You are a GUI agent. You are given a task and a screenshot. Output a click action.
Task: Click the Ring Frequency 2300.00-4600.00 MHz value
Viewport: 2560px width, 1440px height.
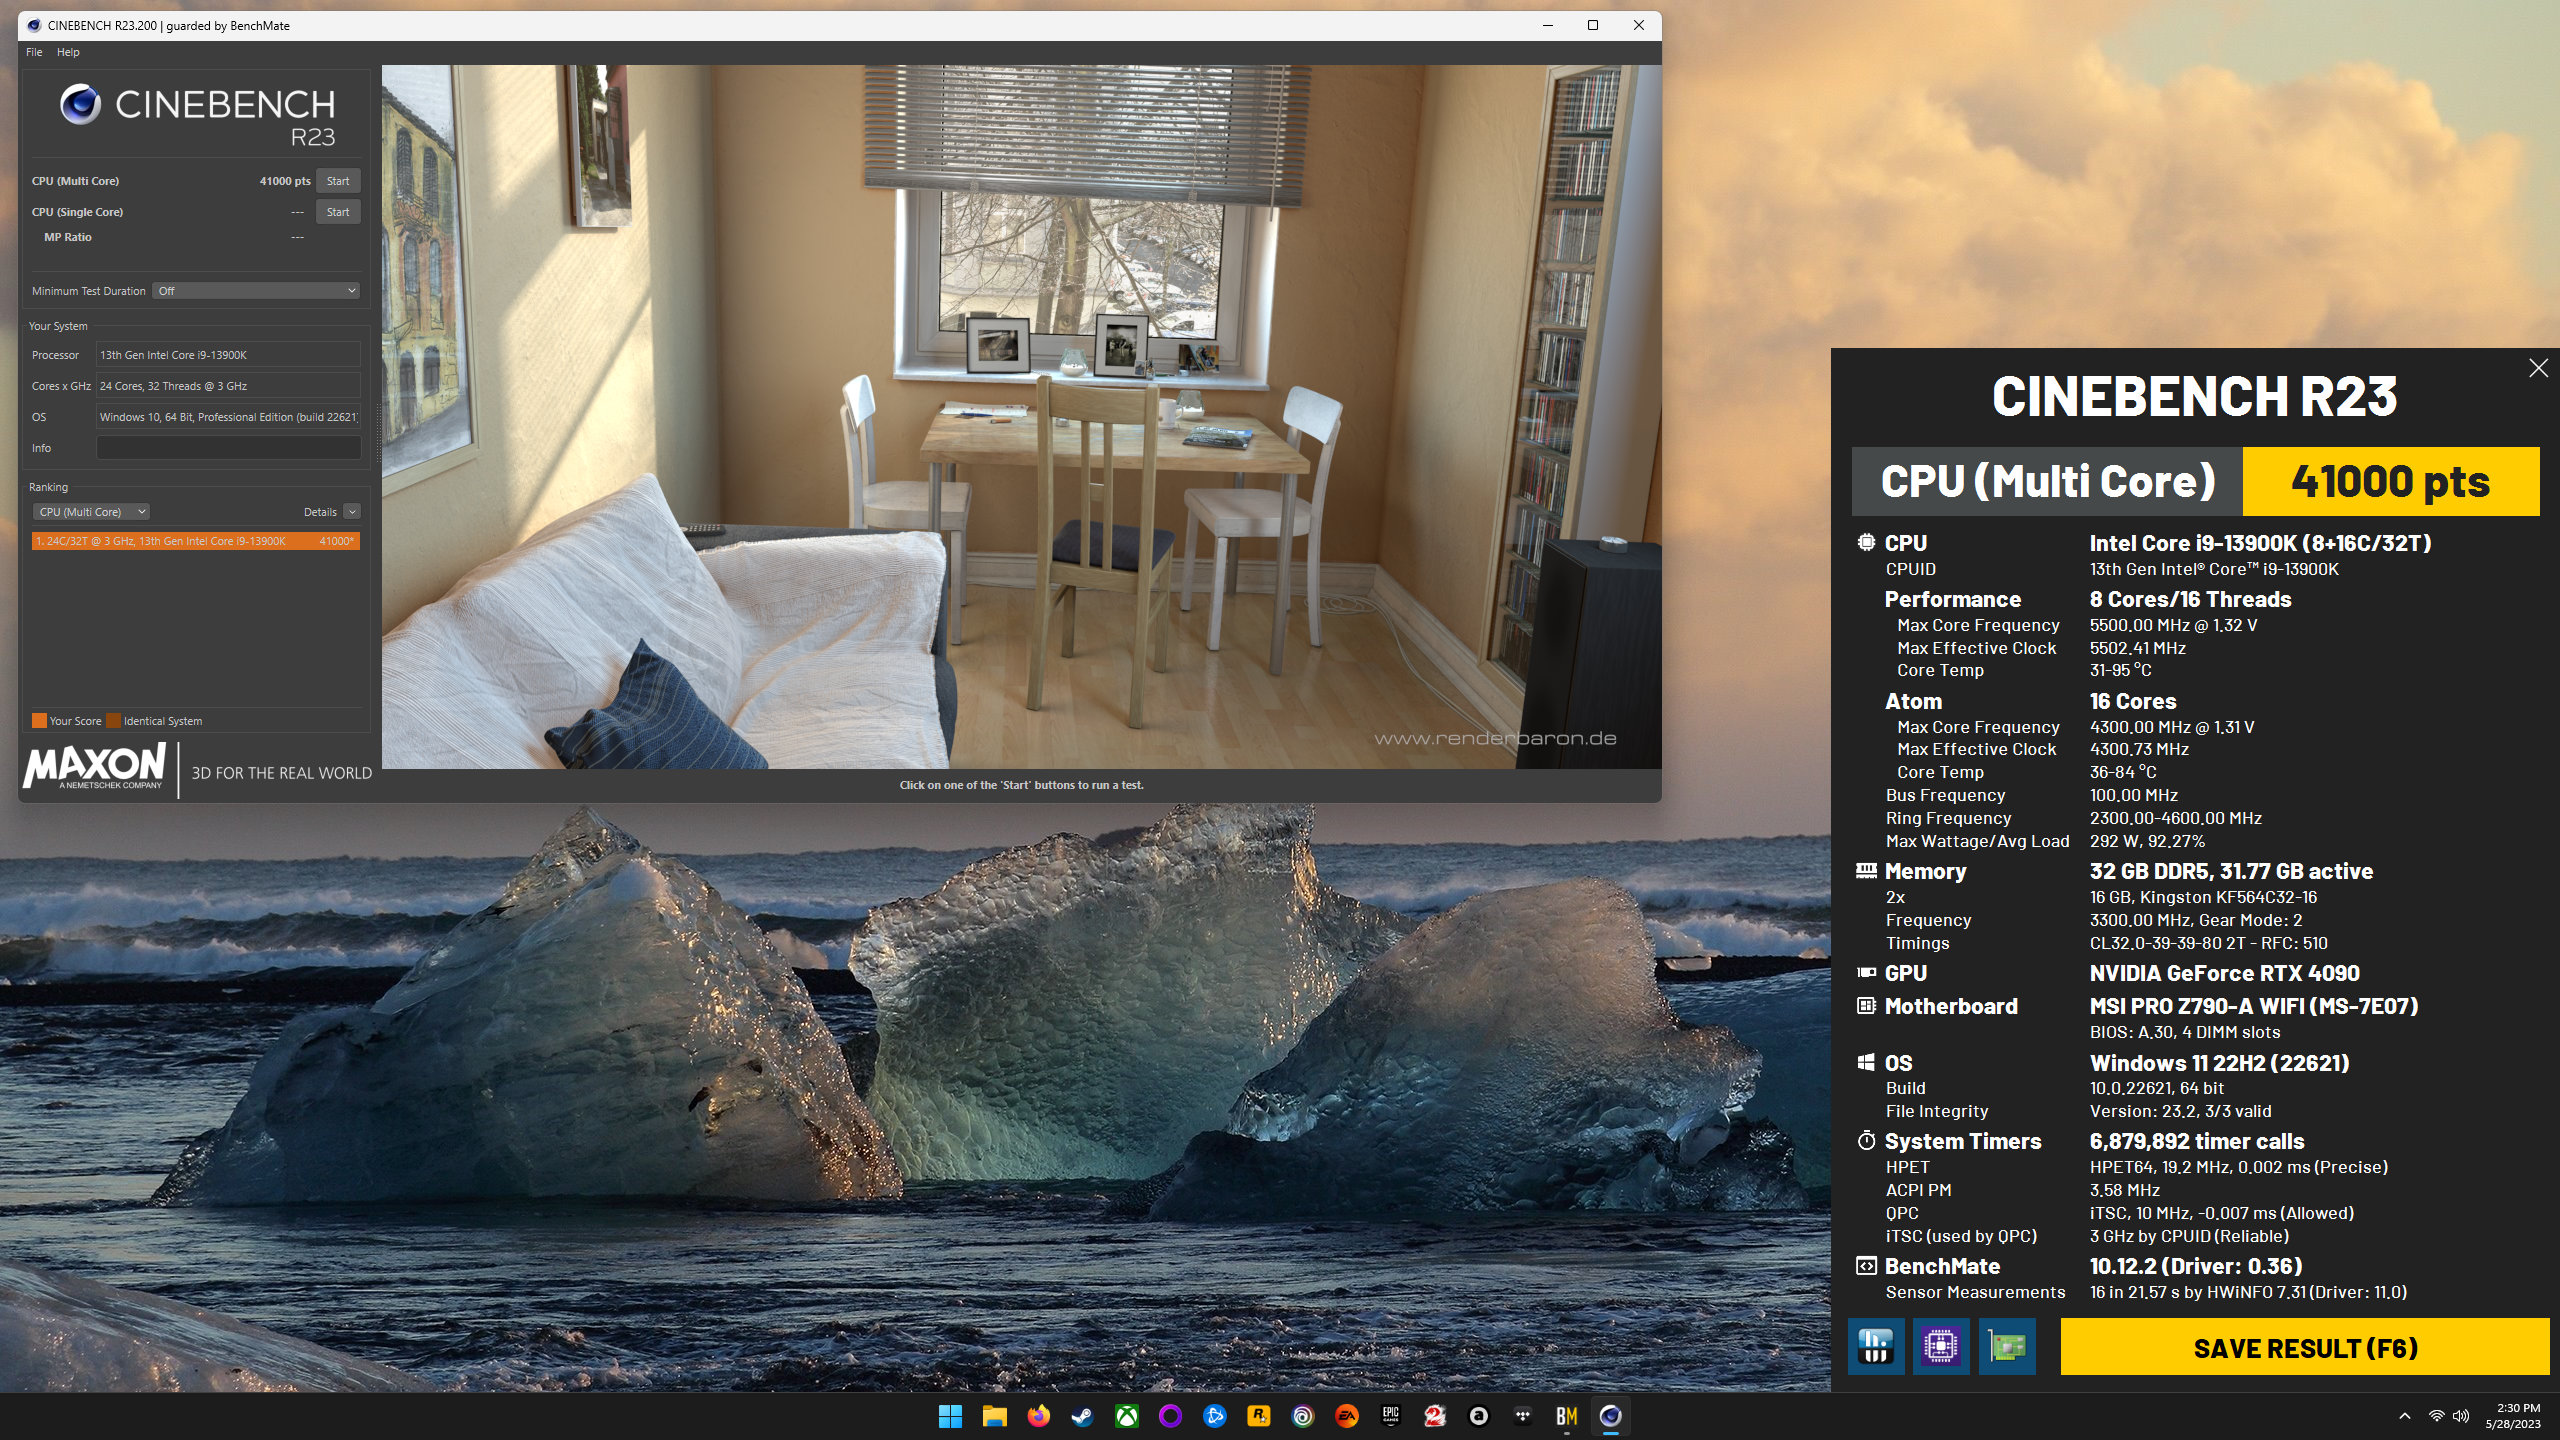[2175, 818]
